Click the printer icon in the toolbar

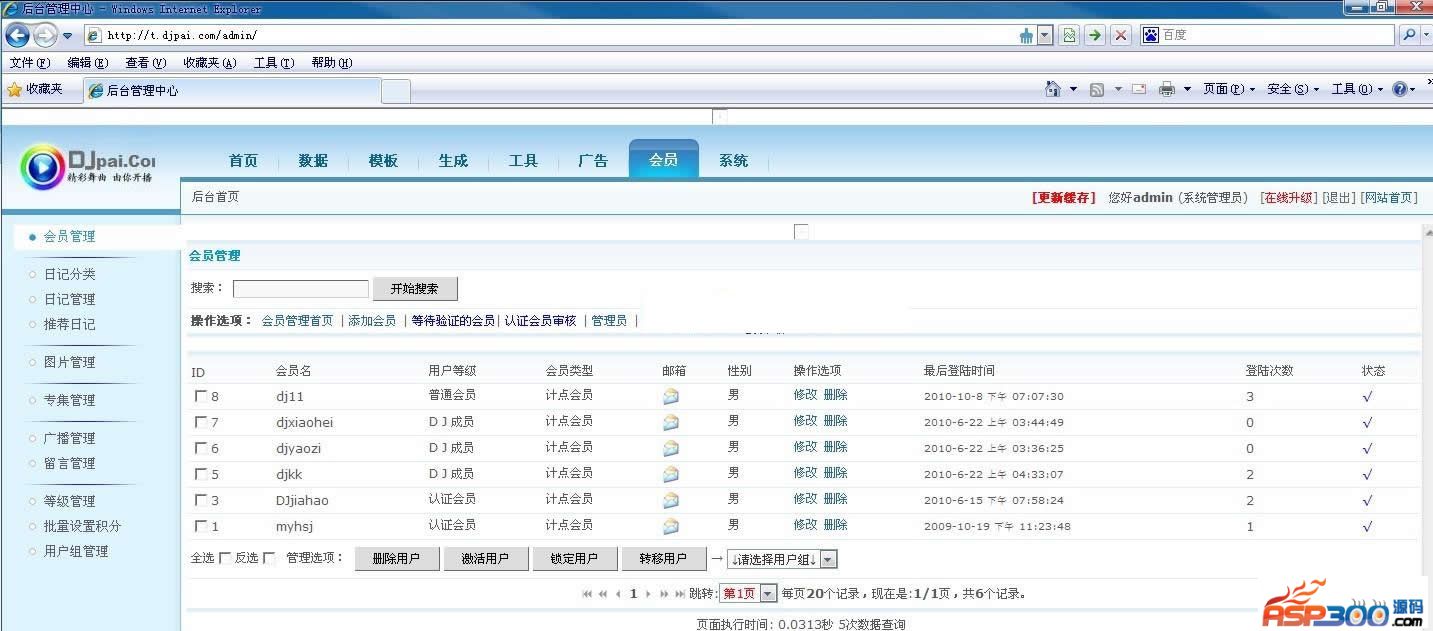tap(1166, 89)
